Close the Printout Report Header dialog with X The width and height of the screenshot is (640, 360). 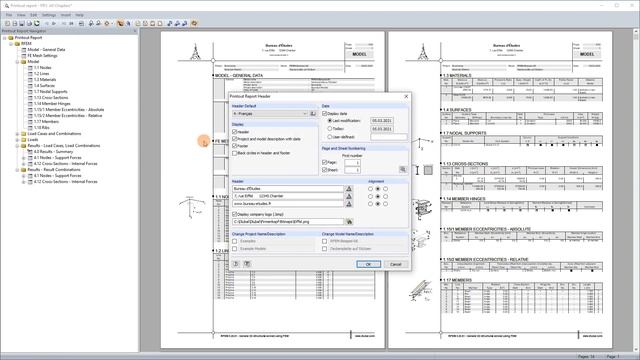pyautogui.click(x=406, y=96)
